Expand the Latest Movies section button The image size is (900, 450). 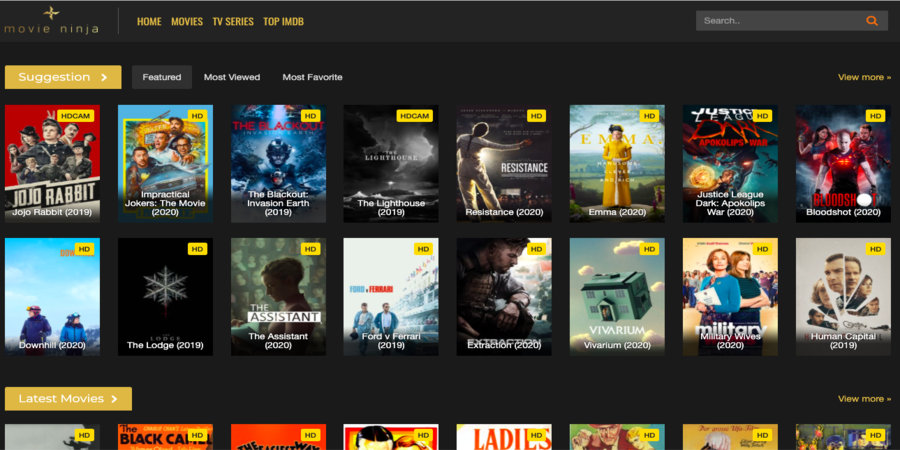68,399
